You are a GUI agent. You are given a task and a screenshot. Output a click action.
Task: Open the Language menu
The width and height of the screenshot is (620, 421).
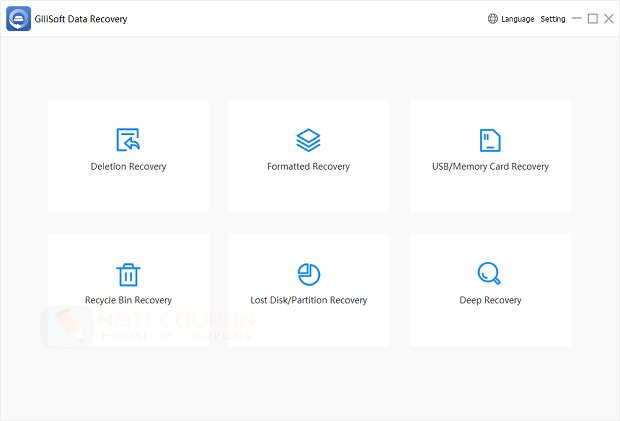click(x=517, y=19)
